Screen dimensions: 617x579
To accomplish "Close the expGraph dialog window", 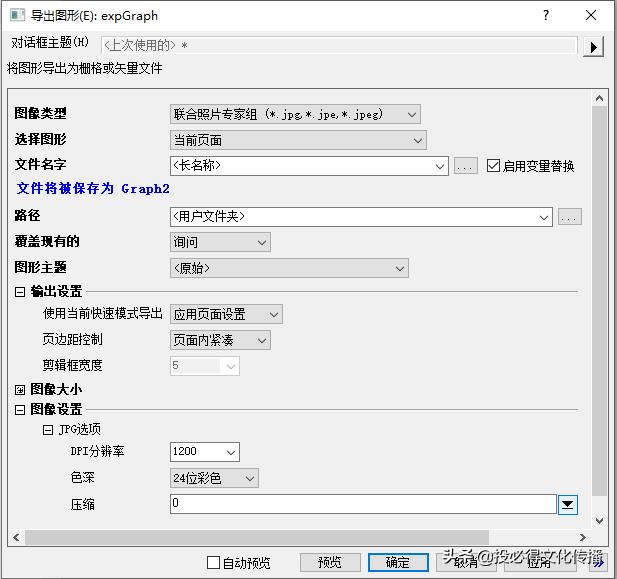I will pyautogui.click(x=591, y=15).
